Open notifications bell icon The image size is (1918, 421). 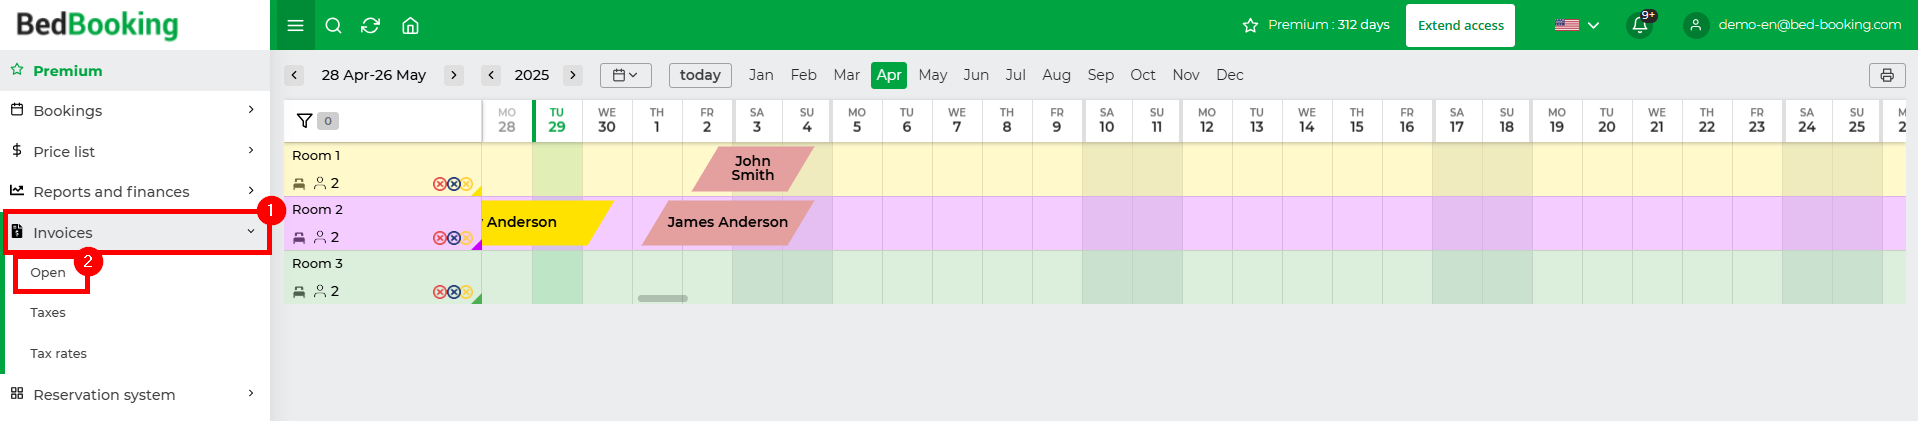[1640, 25]
